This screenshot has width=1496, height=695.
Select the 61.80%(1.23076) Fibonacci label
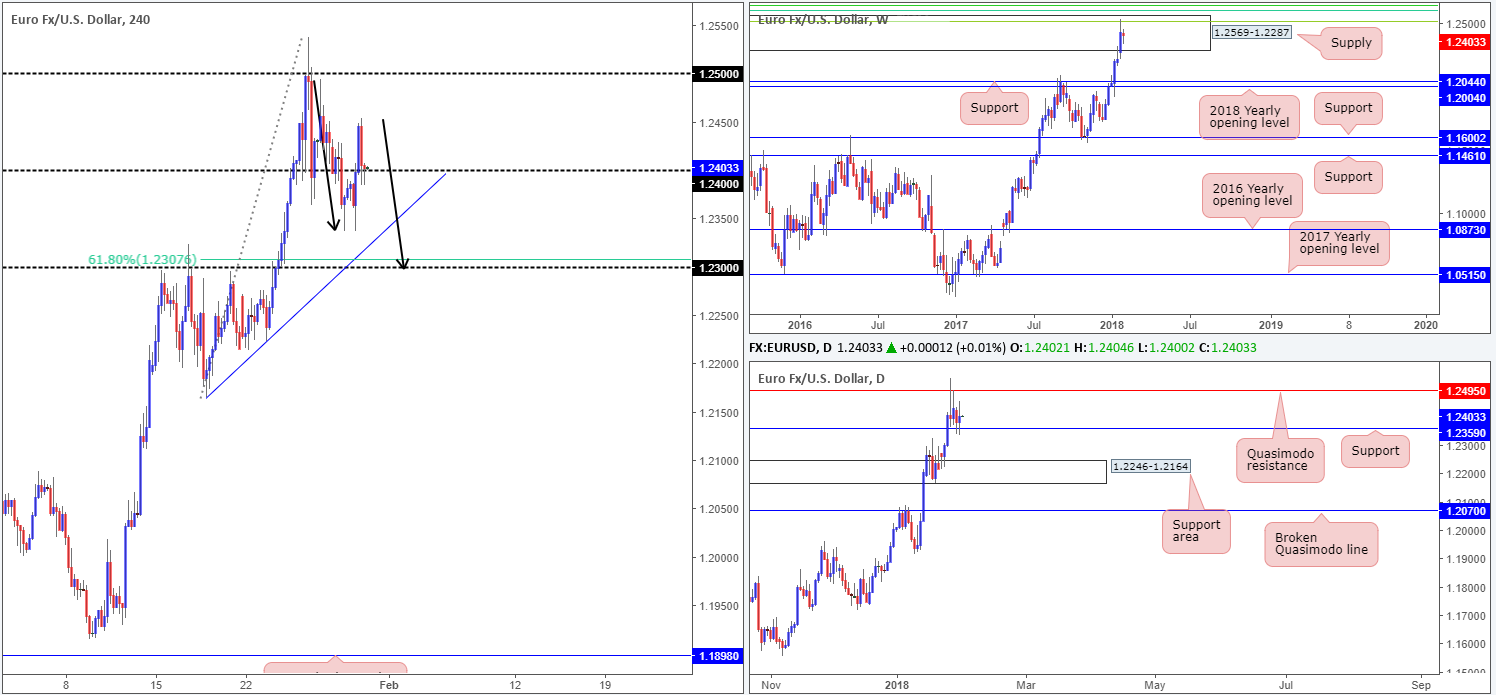(142, 260)
